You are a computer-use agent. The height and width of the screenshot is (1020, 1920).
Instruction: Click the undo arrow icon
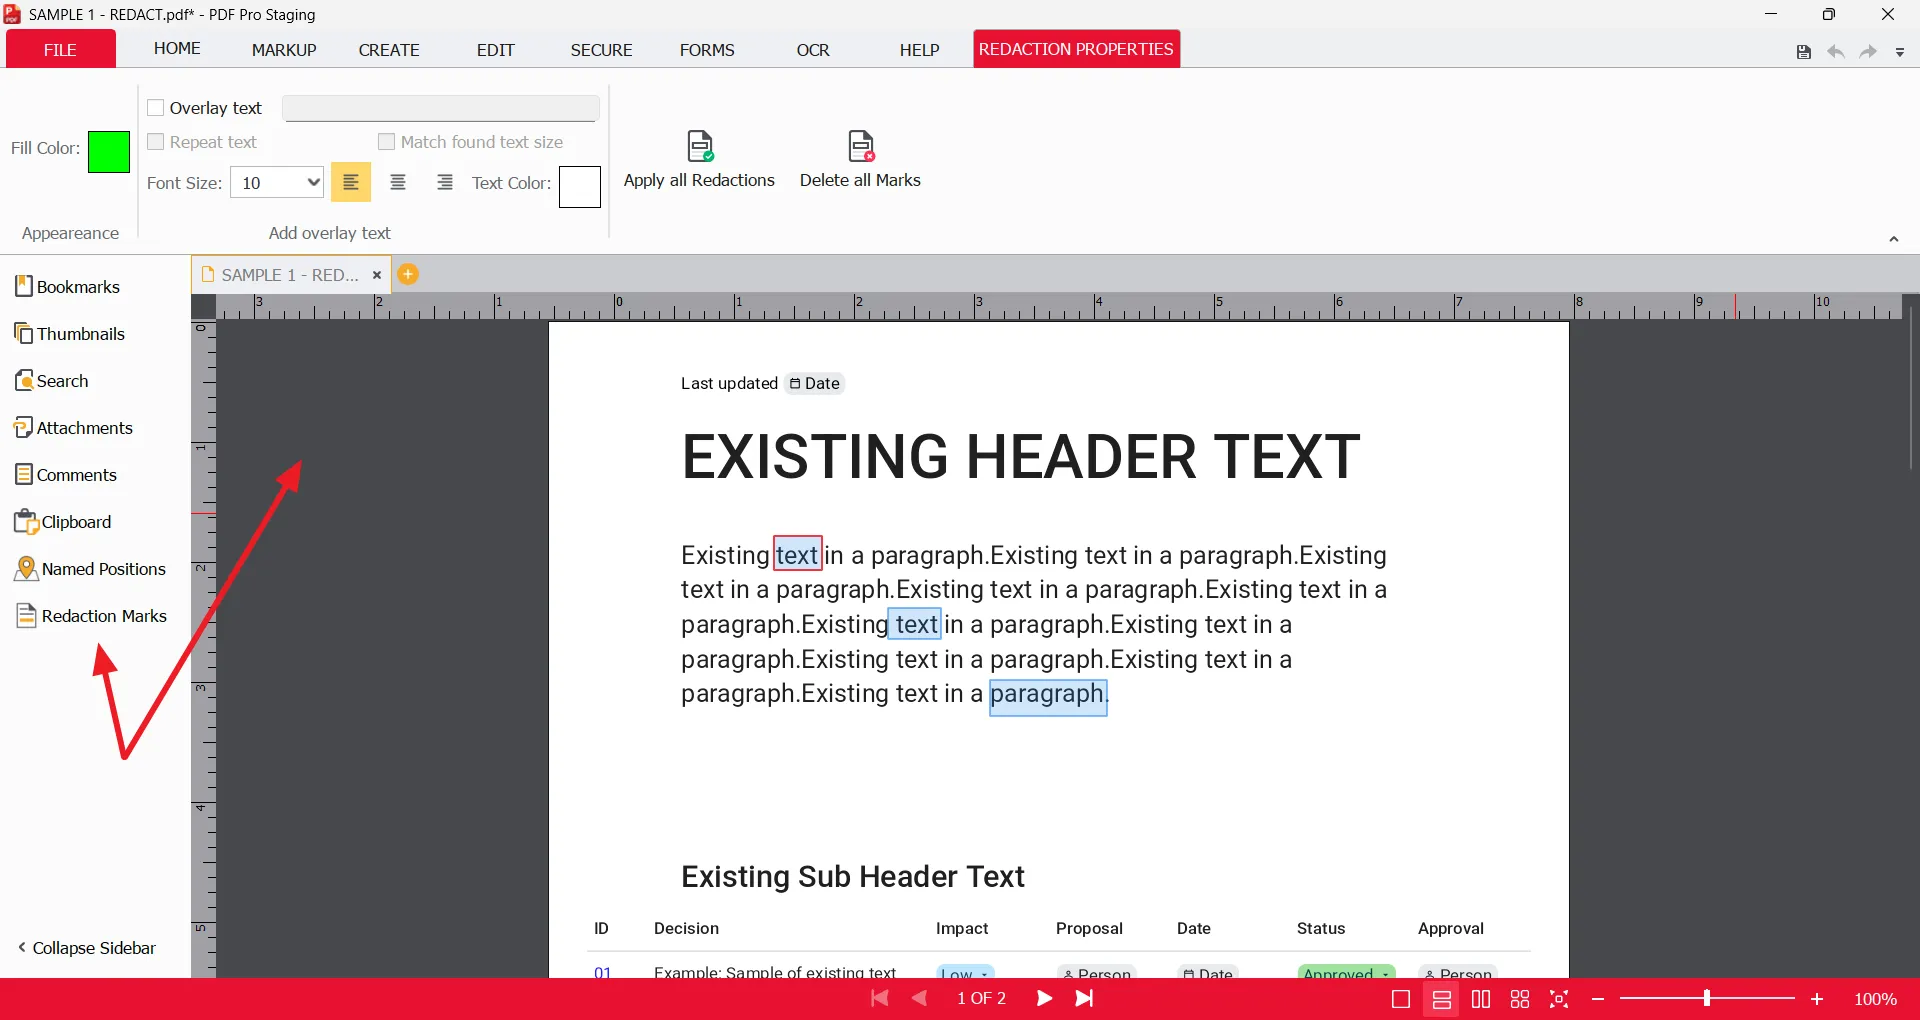1836,52
